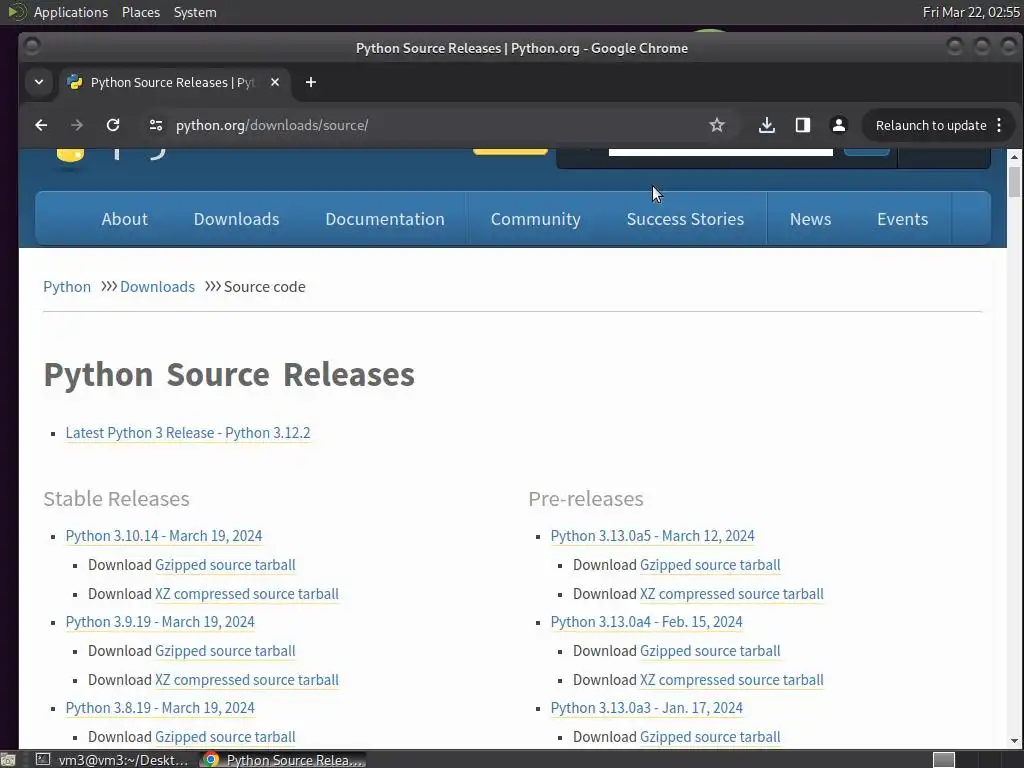Screen dimensions: 1024x768
Task: Click the scrollbar down arrow
Action: point(1014,741)
